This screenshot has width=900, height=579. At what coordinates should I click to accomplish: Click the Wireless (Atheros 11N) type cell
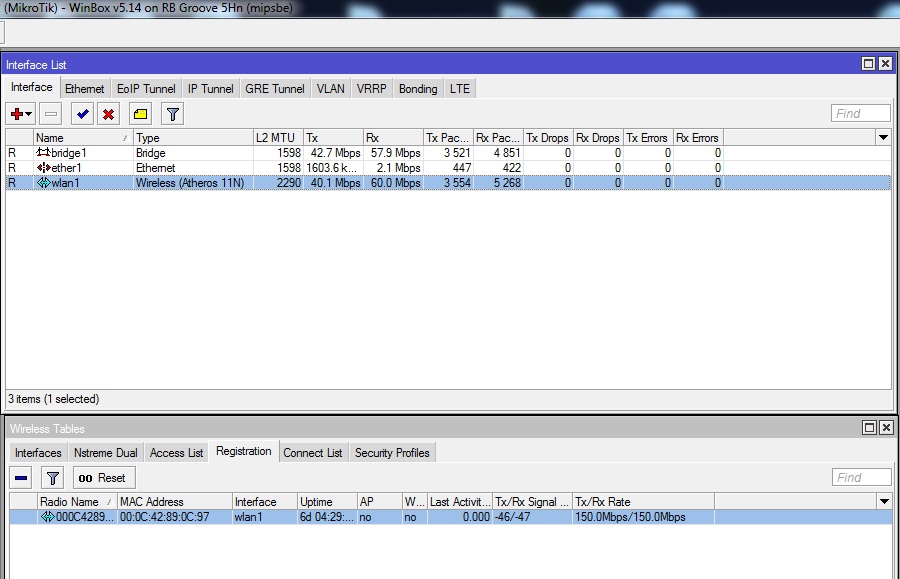click(190, 183)
